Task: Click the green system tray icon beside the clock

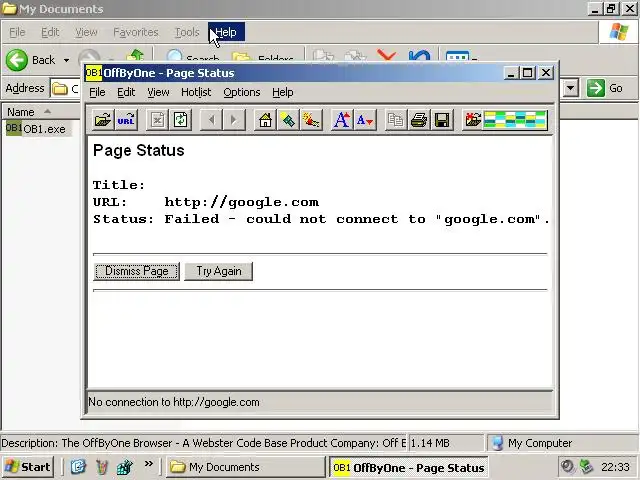Action: point(586,466)
